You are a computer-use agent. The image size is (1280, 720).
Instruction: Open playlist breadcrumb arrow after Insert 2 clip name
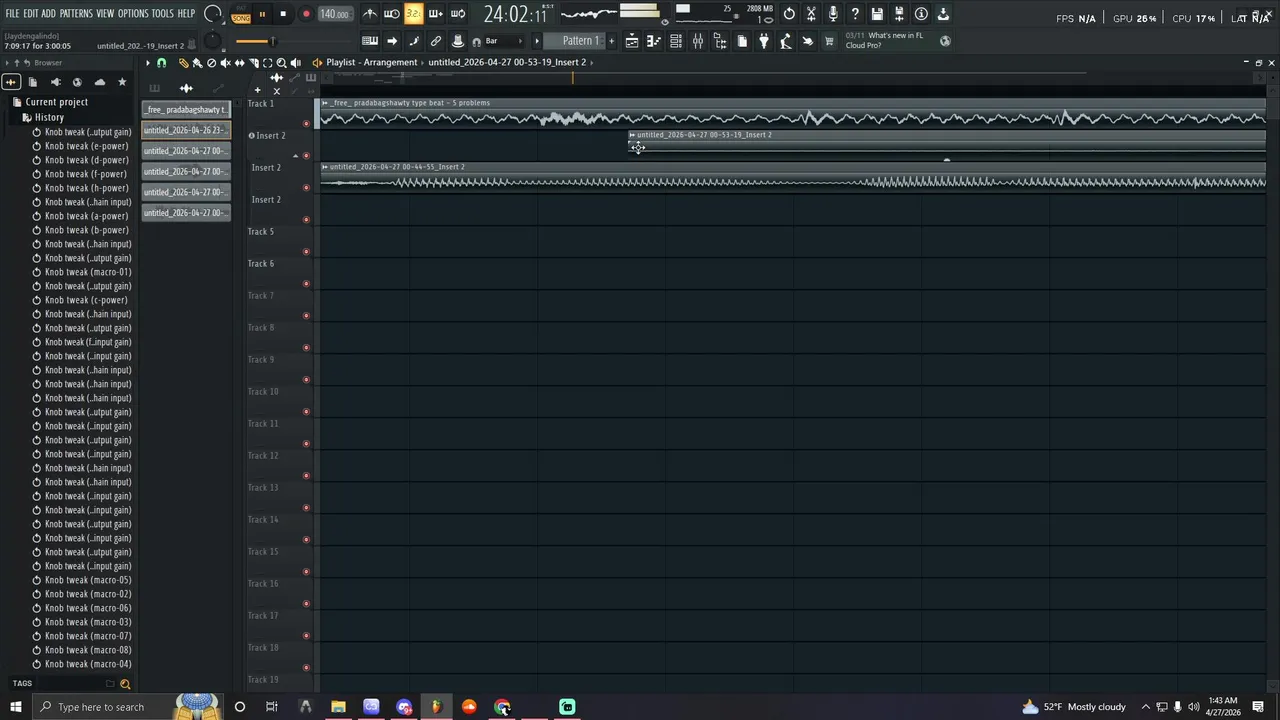tap(591, 62)
